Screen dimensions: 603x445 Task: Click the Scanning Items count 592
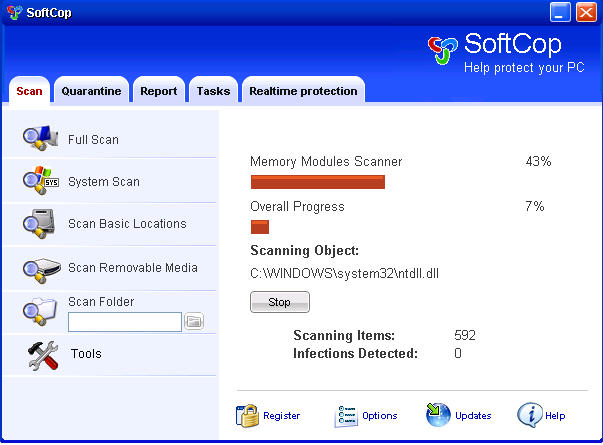coord(465,335)
